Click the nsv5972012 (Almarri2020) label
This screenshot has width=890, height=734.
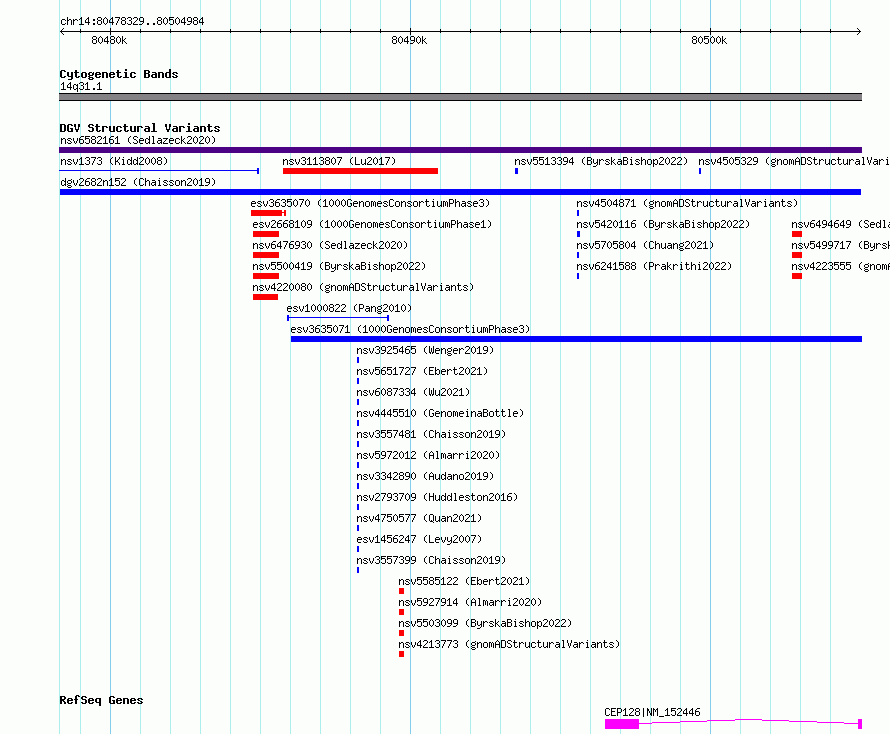click(x=428, y=455)
